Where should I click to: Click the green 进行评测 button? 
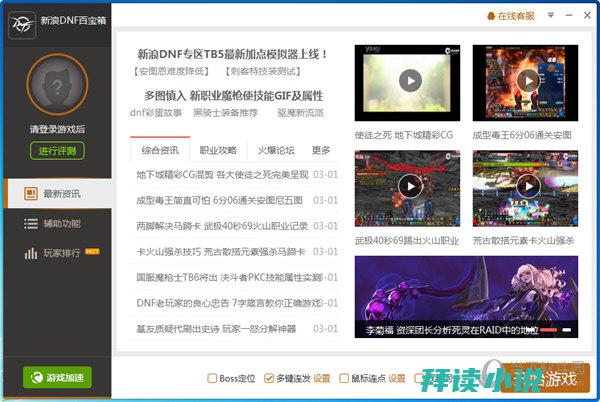(57, 151)
